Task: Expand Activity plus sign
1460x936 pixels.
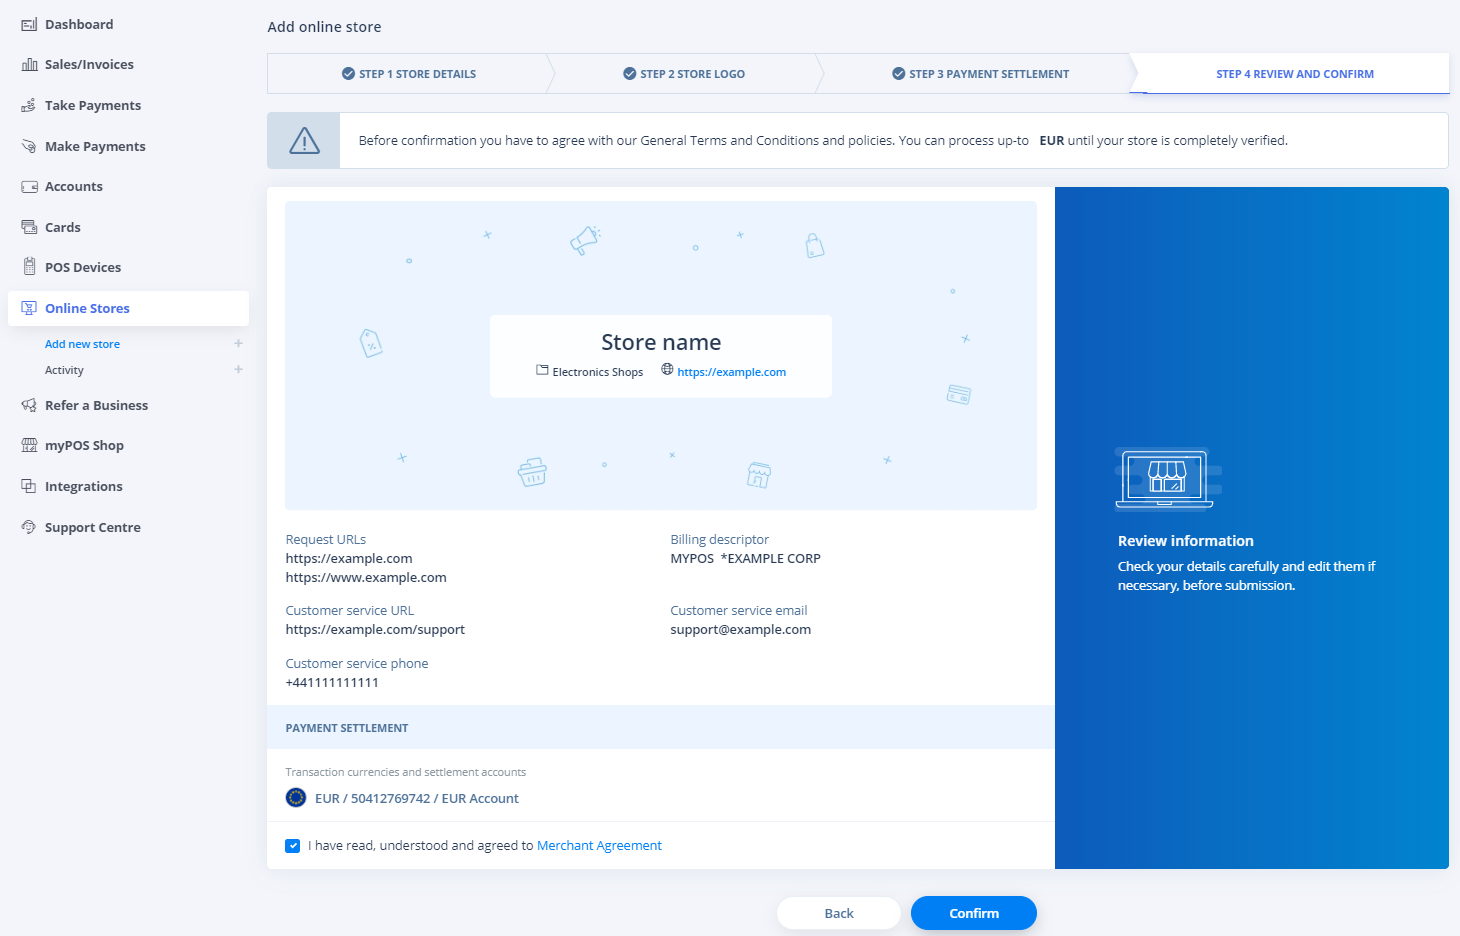Action: [x=238, y=369]
